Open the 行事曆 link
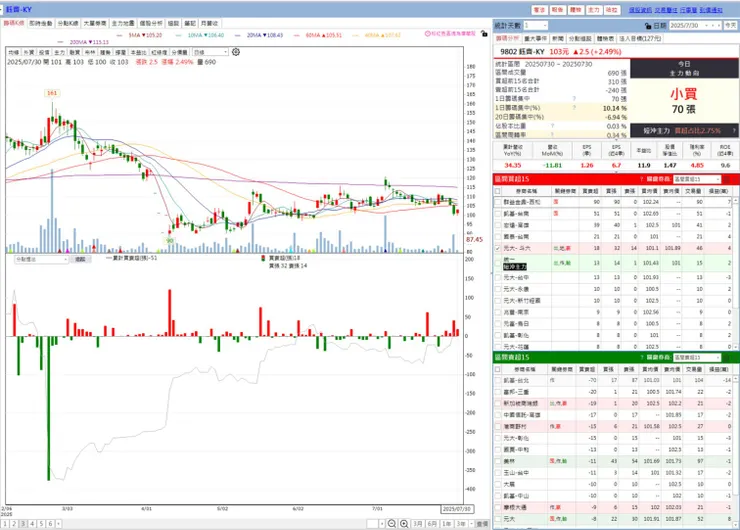This screenshot has width=740, height=530. 689,10
